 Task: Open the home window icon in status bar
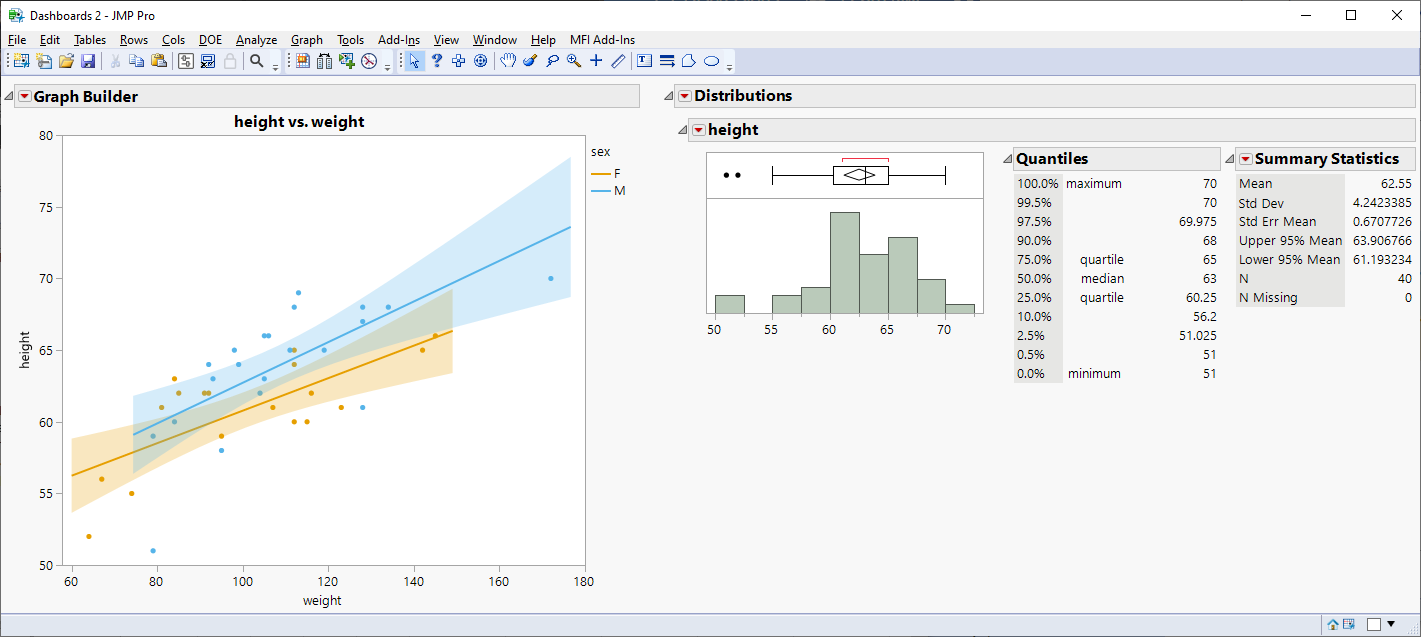[1332, 624]
